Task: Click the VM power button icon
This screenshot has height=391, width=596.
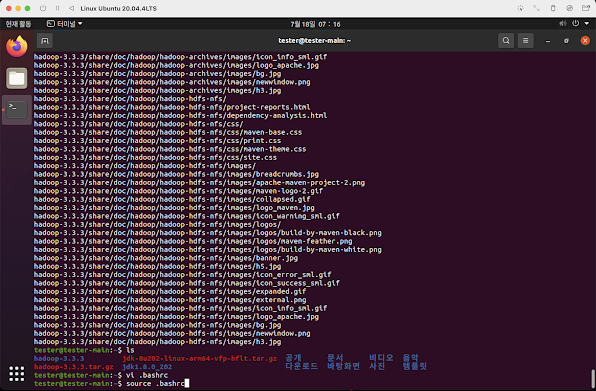Action: click(x=43, y=8)
